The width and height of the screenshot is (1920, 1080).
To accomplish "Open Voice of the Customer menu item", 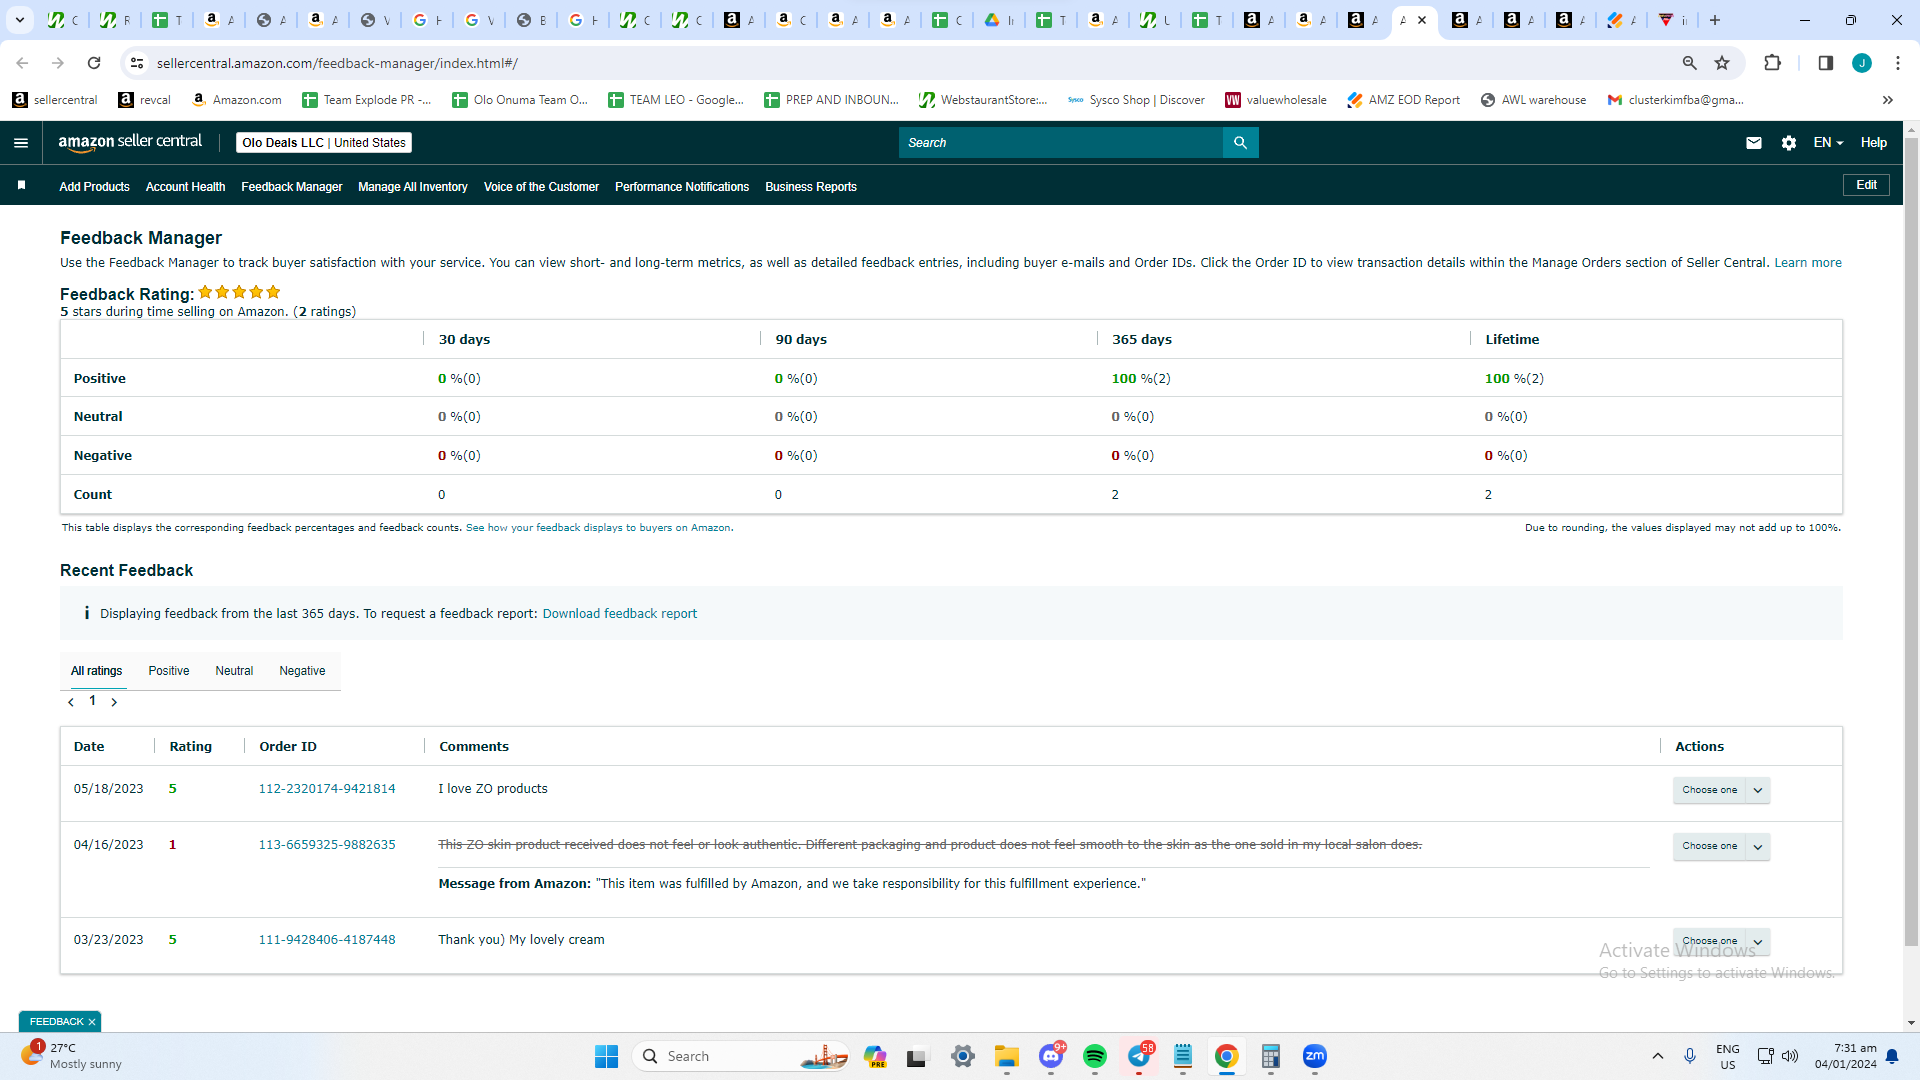I will click(541, 187).
